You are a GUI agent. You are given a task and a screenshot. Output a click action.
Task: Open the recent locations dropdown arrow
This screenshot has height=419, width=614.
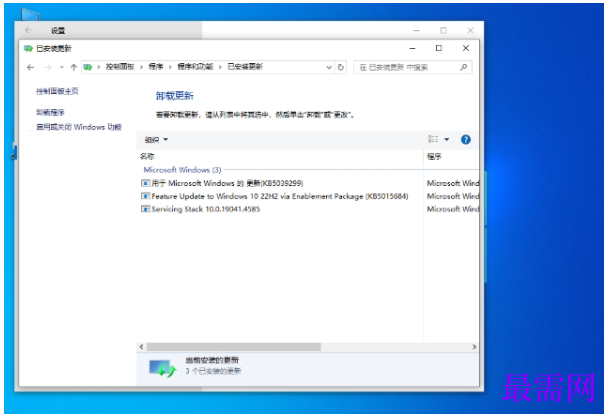tap(61, 67)
